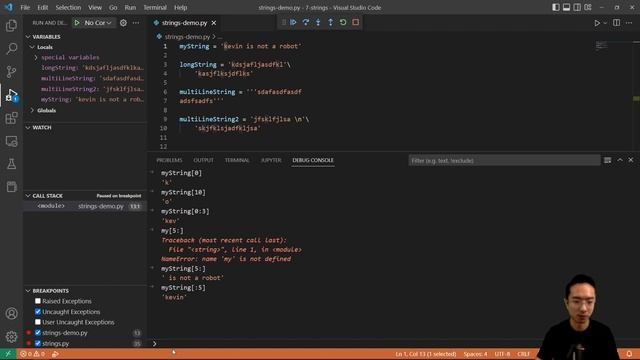Switch to the OUTPUT panel tab
Image resolution: width=640 pixels, height=360 pixels.
tap(203, 160)
